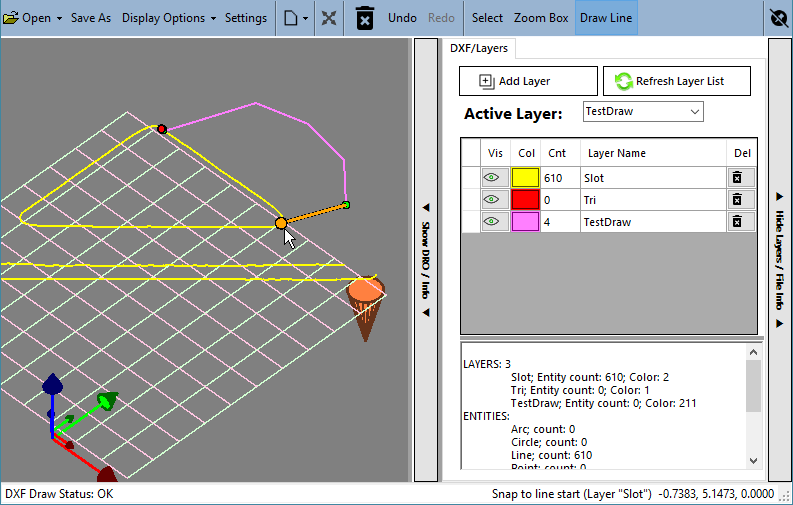Screen dimensions: 793x505
Task: Click DXF Draw Status text
Action: point(59,494)
